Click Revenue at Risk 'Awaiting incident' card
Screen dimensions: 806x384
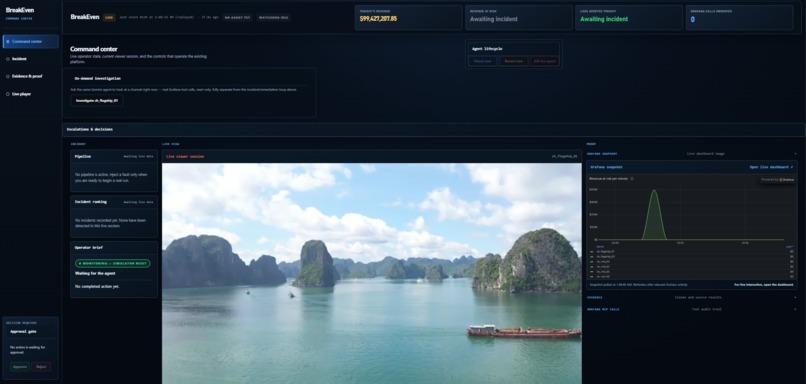pyautogui.click(x=519, y=17)
